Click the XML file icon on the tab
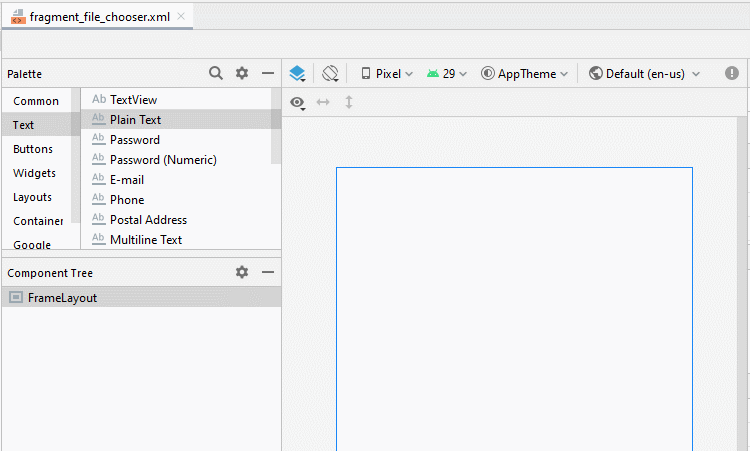750x451 pixels. [18, 17]
